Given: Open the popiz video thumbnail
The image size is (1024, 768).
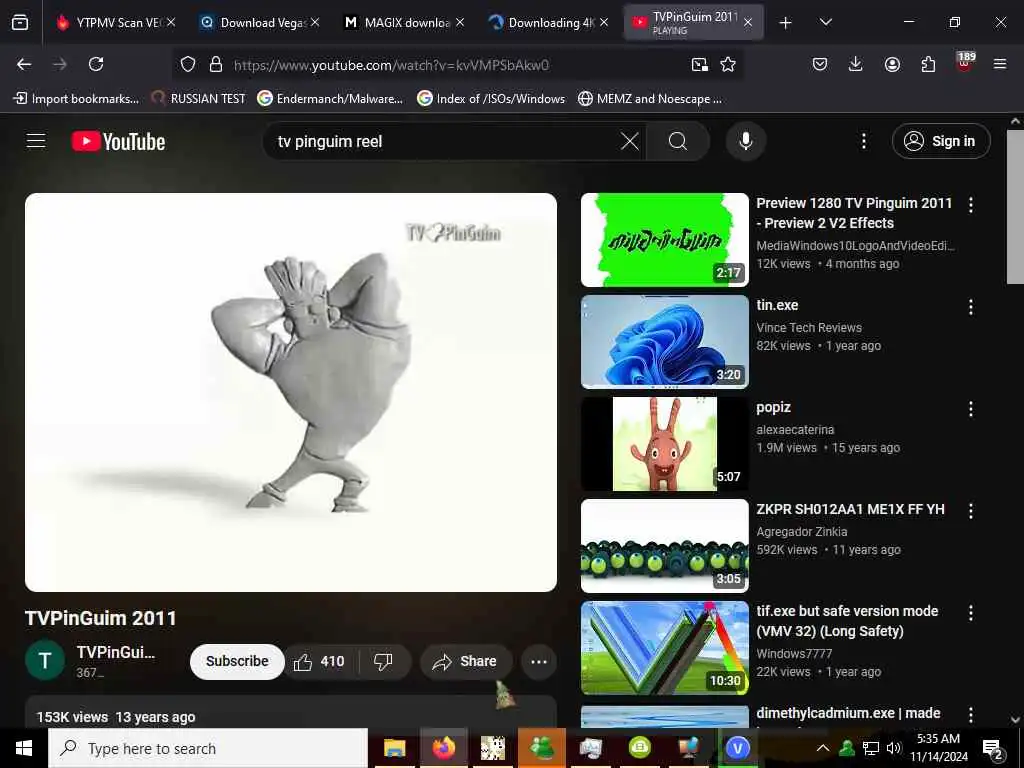Looking at the screenshot, I should pyautogui.click(x=664, y=443).
